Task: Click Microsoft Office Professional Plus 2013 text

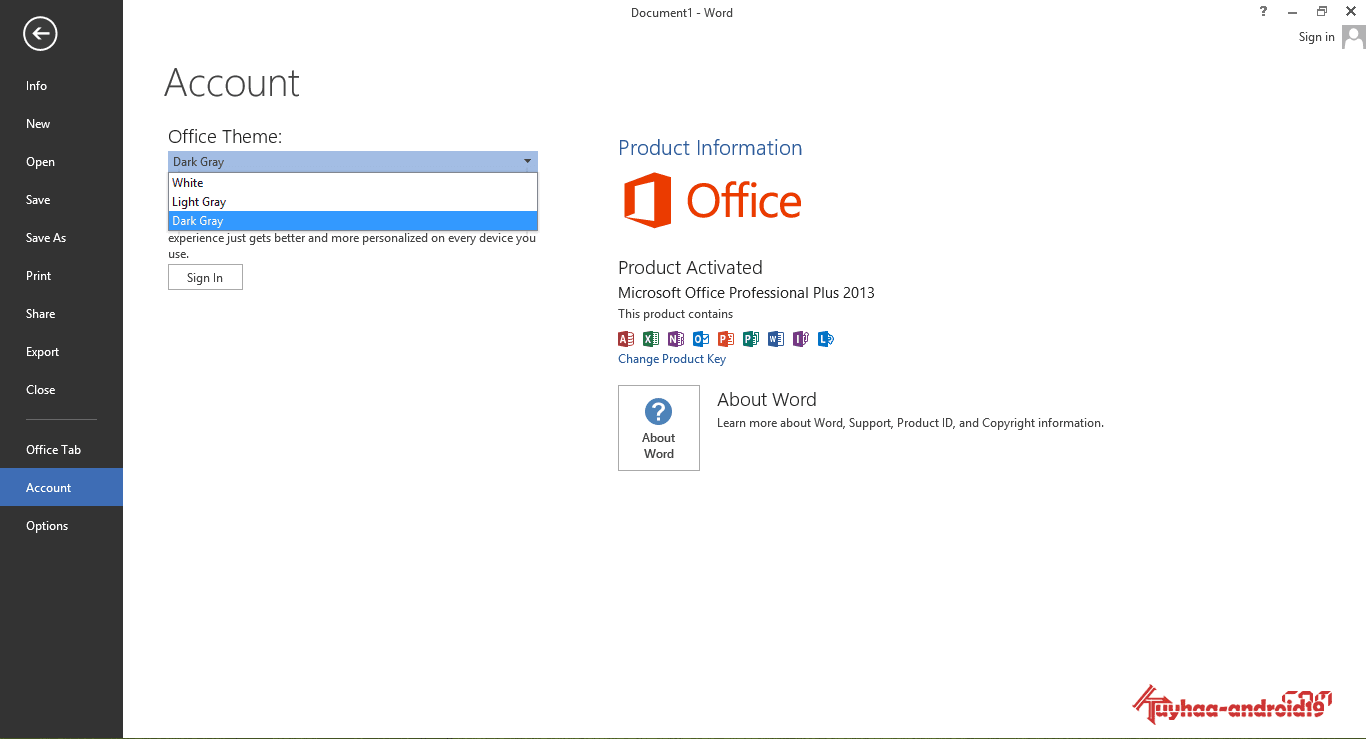Action: pyautogui.click(x=746, y=293)
